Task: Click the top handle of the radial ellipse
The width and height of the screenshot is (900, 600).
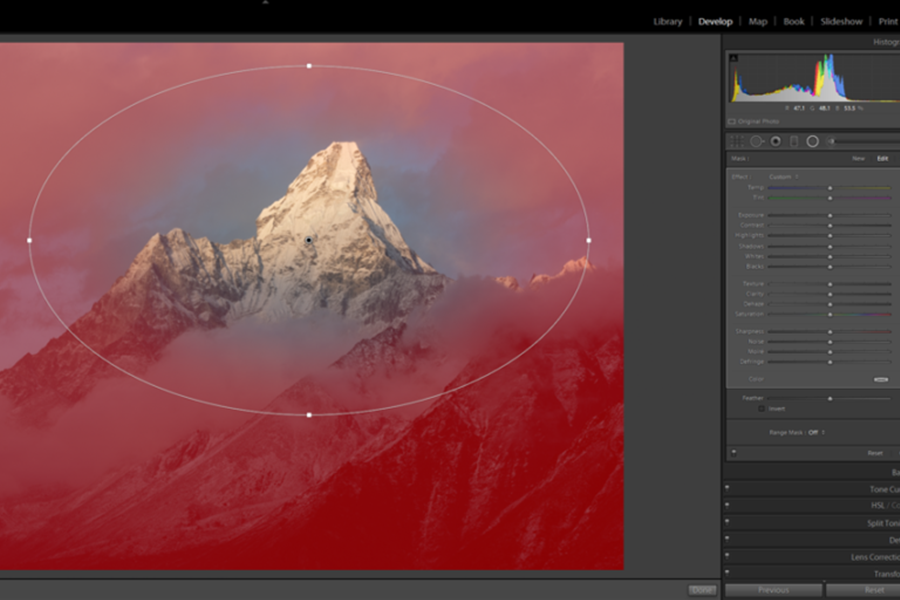Action: pos(309,66)
